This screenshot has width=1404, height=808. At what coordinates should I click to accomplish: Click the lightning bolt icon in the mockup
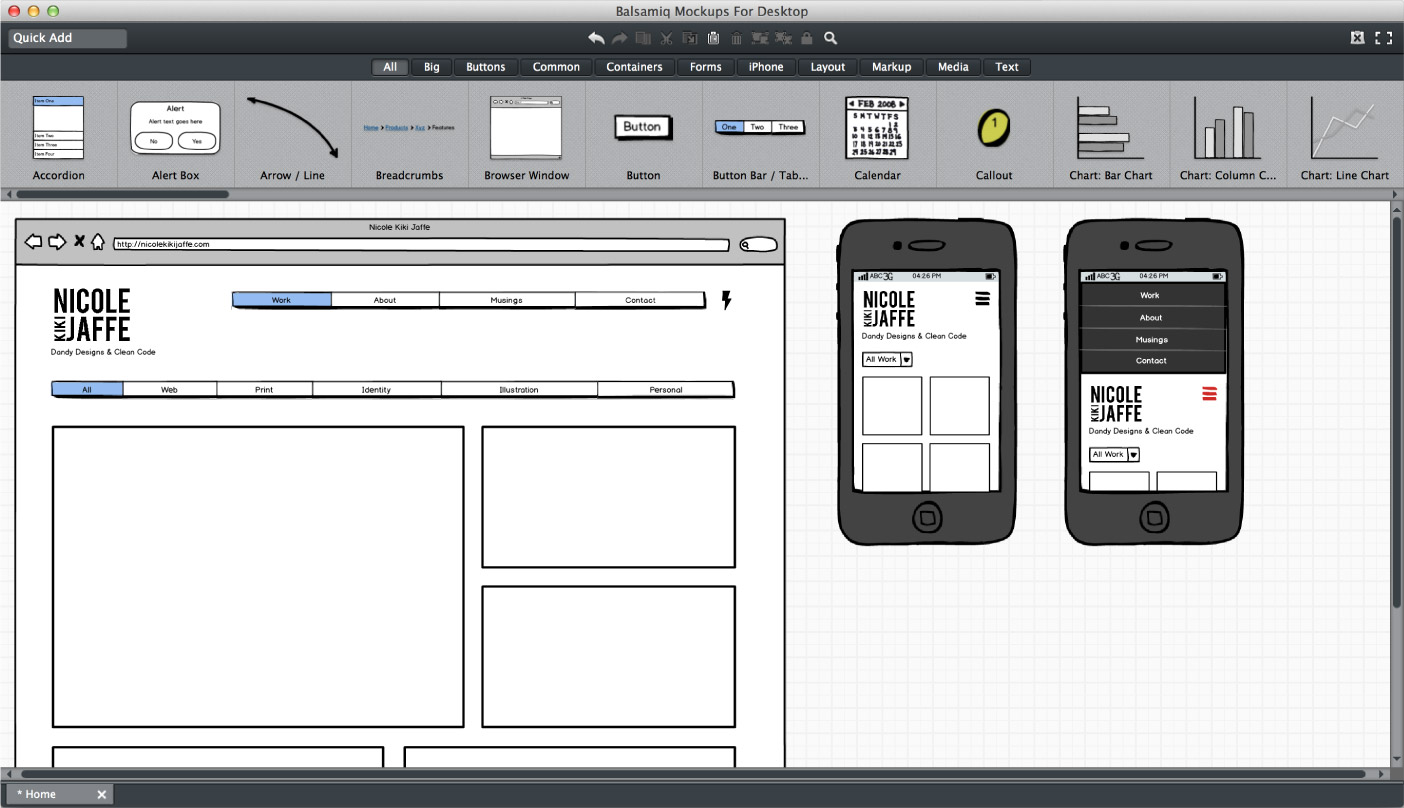point(727,300)
